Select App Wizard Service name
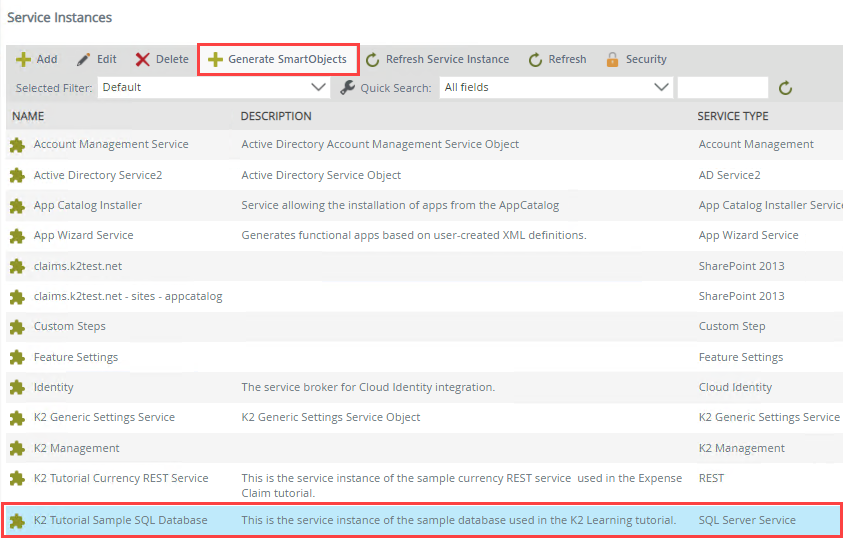The height and width of the screenshot is (540, 845). click(84, 236)
